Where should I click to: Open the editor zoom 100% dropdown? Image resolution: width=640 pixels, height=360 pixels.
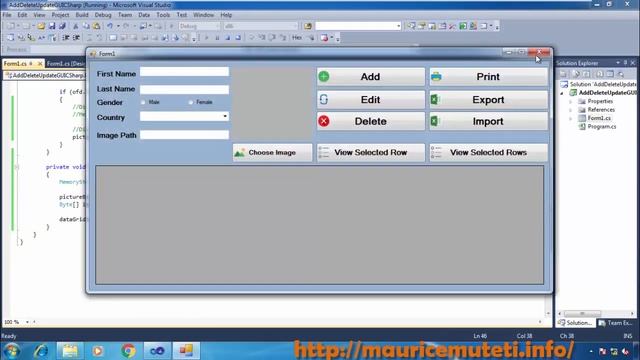[27, 322]
